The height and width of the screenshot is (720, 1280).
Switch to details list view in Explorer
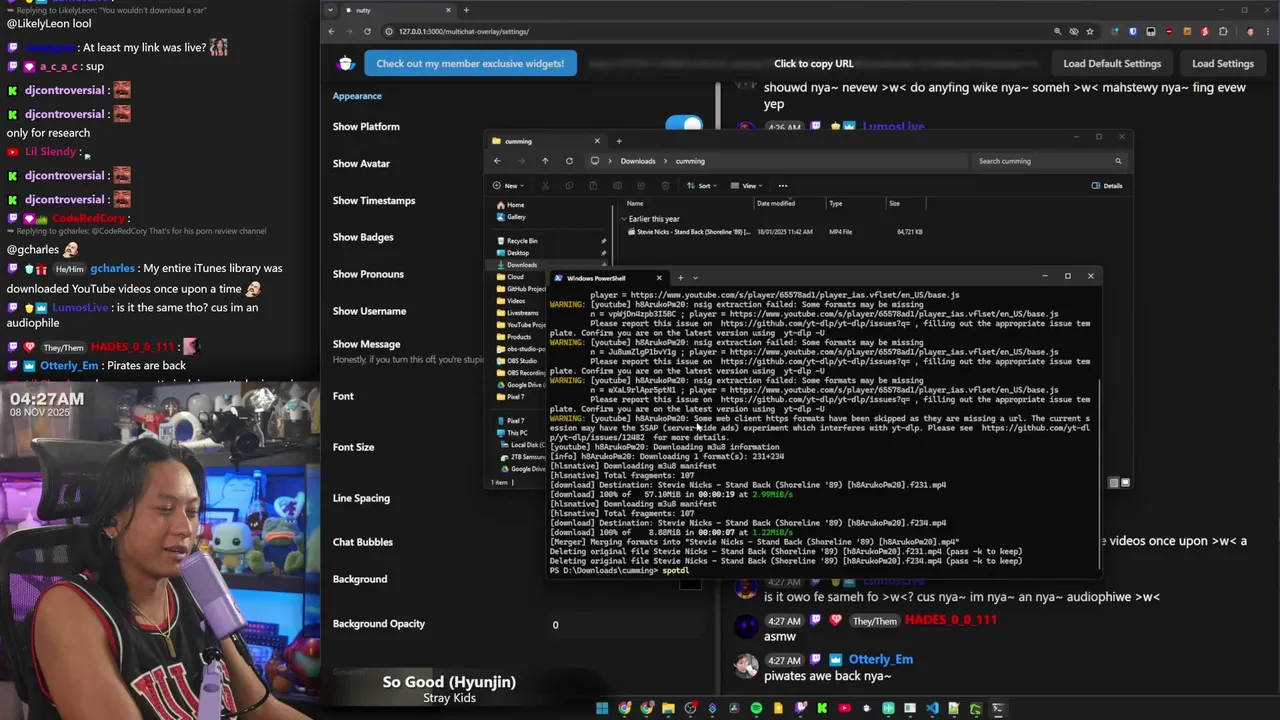[1114, 483]
